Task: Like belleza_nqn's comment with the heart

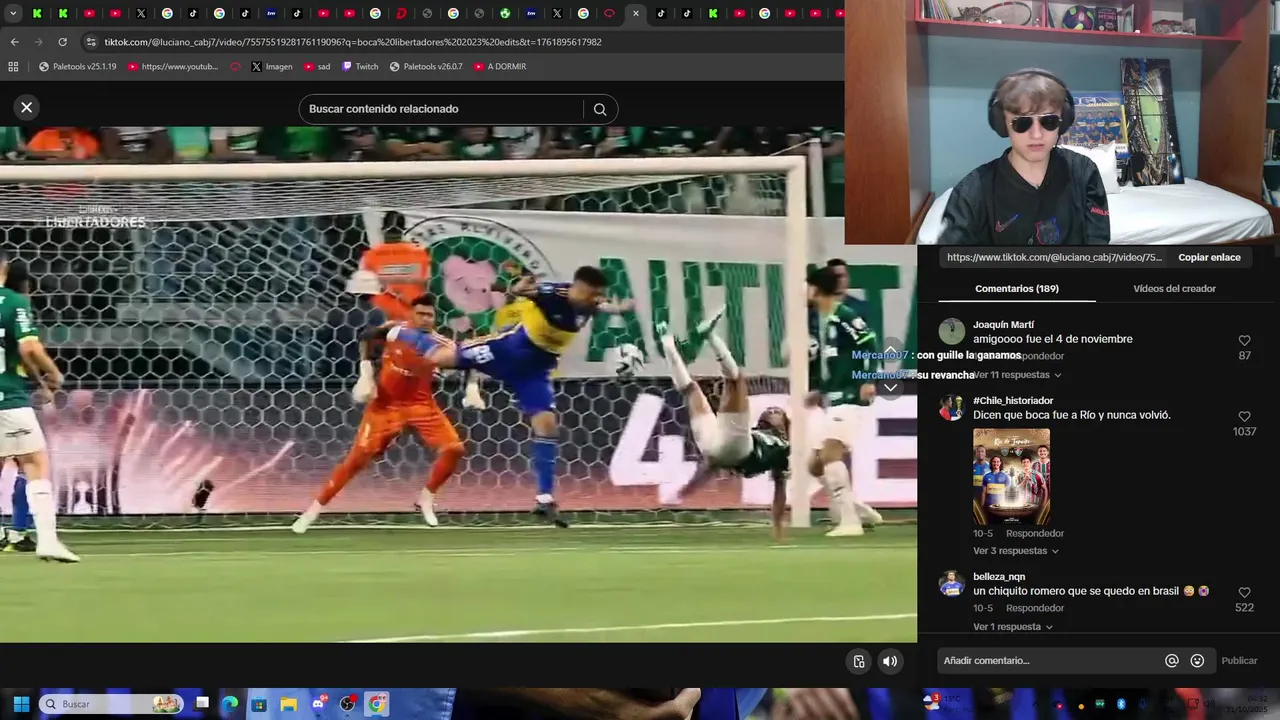Action: point(1244,592)
